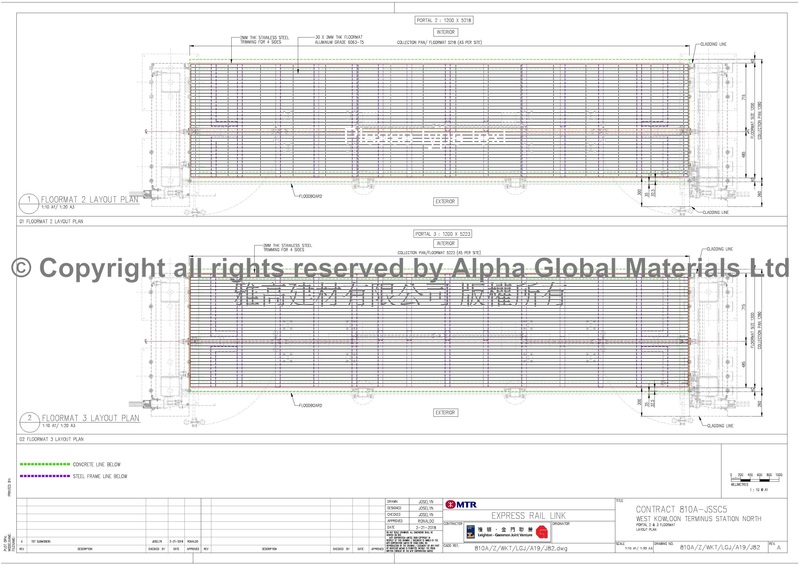
Task: Click the revision letter 'A' box
Action: click(779, 548)
